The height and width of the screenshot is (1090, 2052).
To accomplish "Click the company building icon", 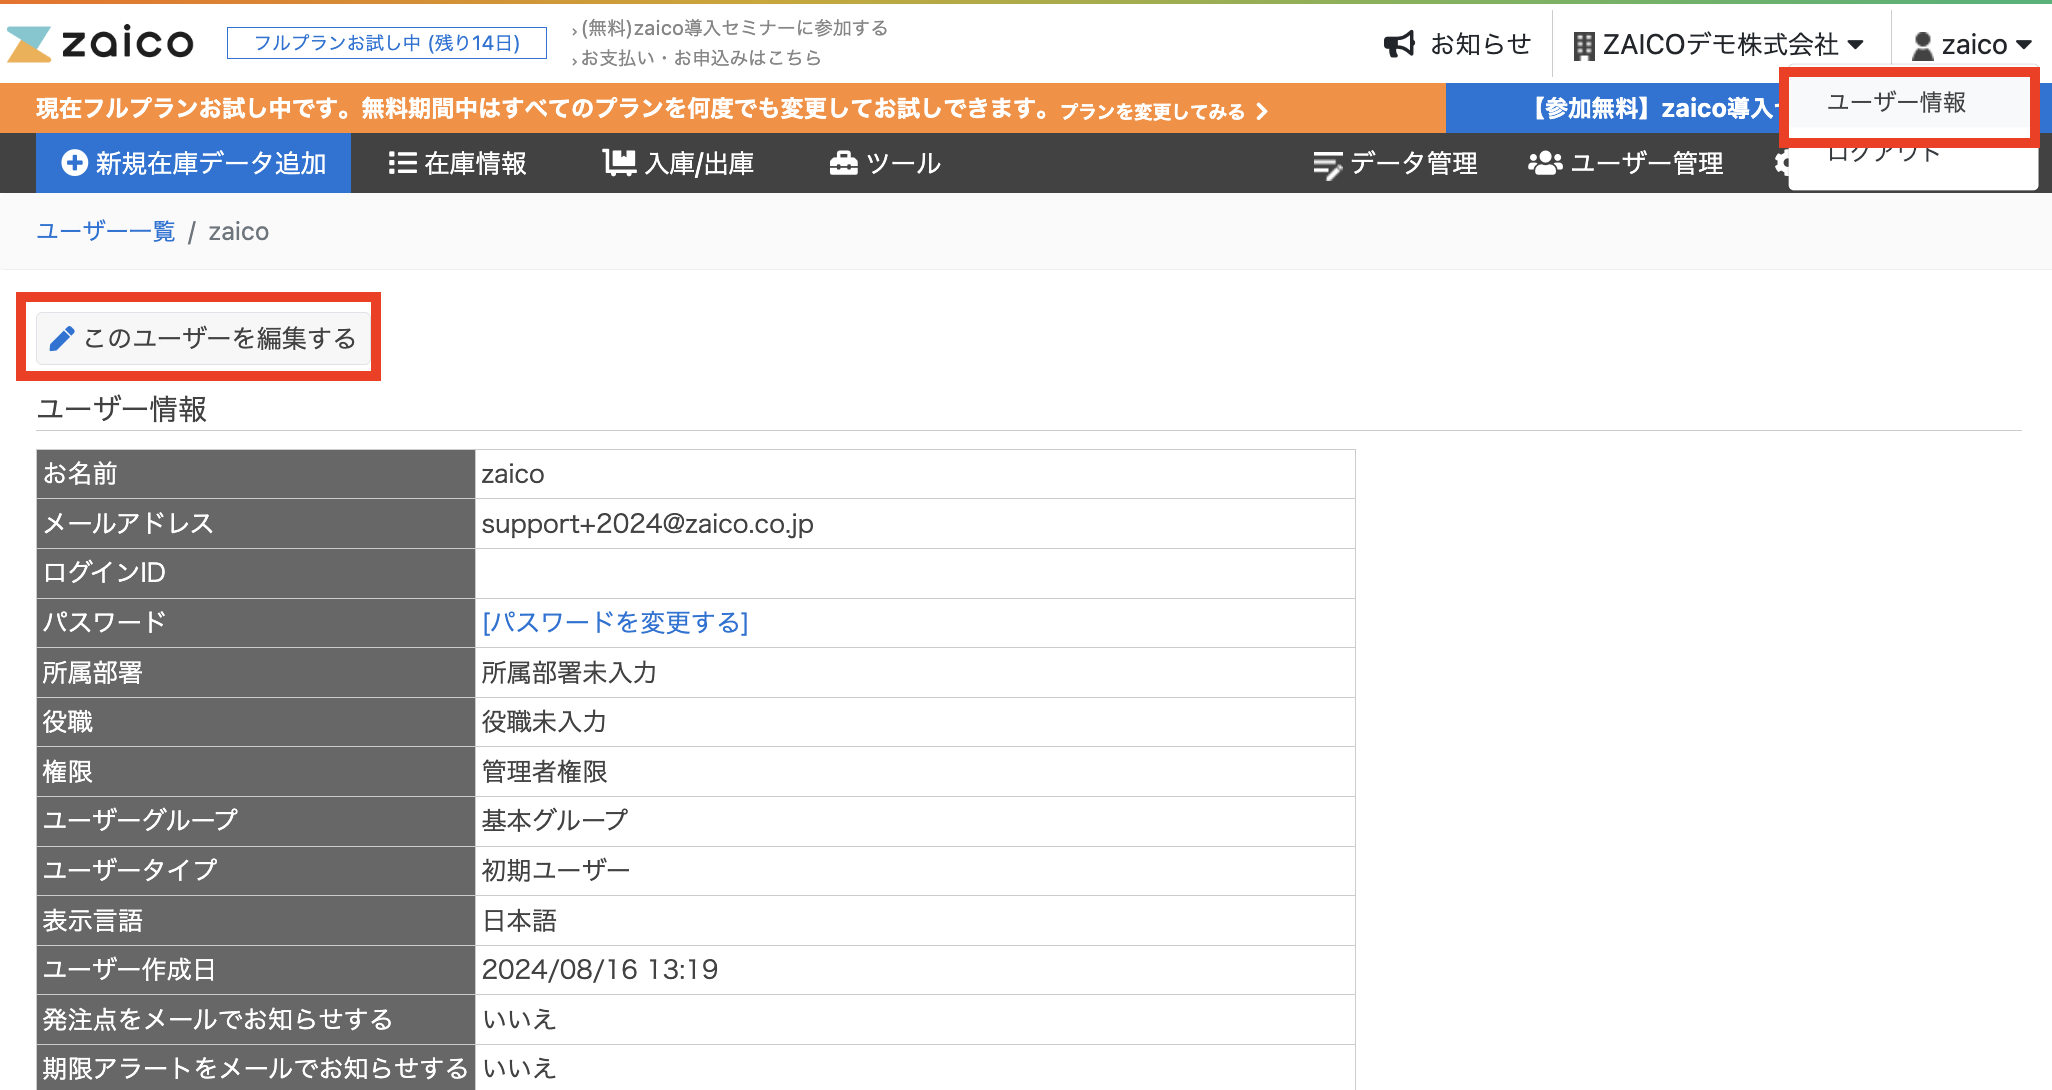I will point(1584,46).
